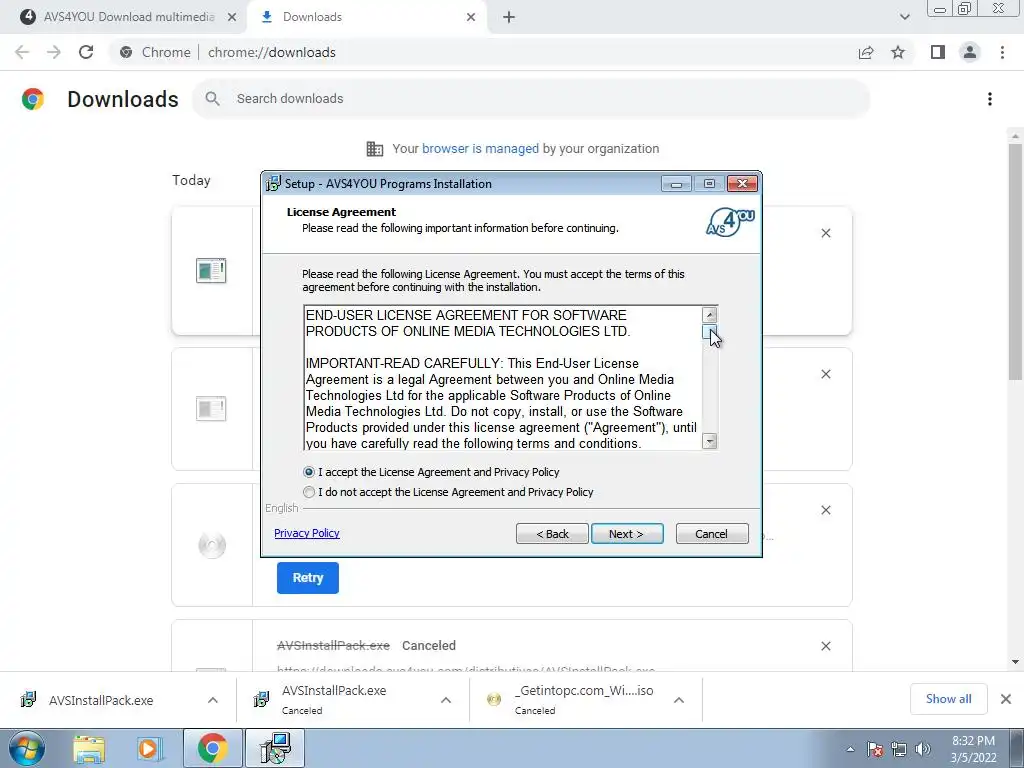The height and width of the screenshot is (768, 1024).
Task: Expand options for canceled AVSInstallPack.exe shelf item
Action: point(446,700)
